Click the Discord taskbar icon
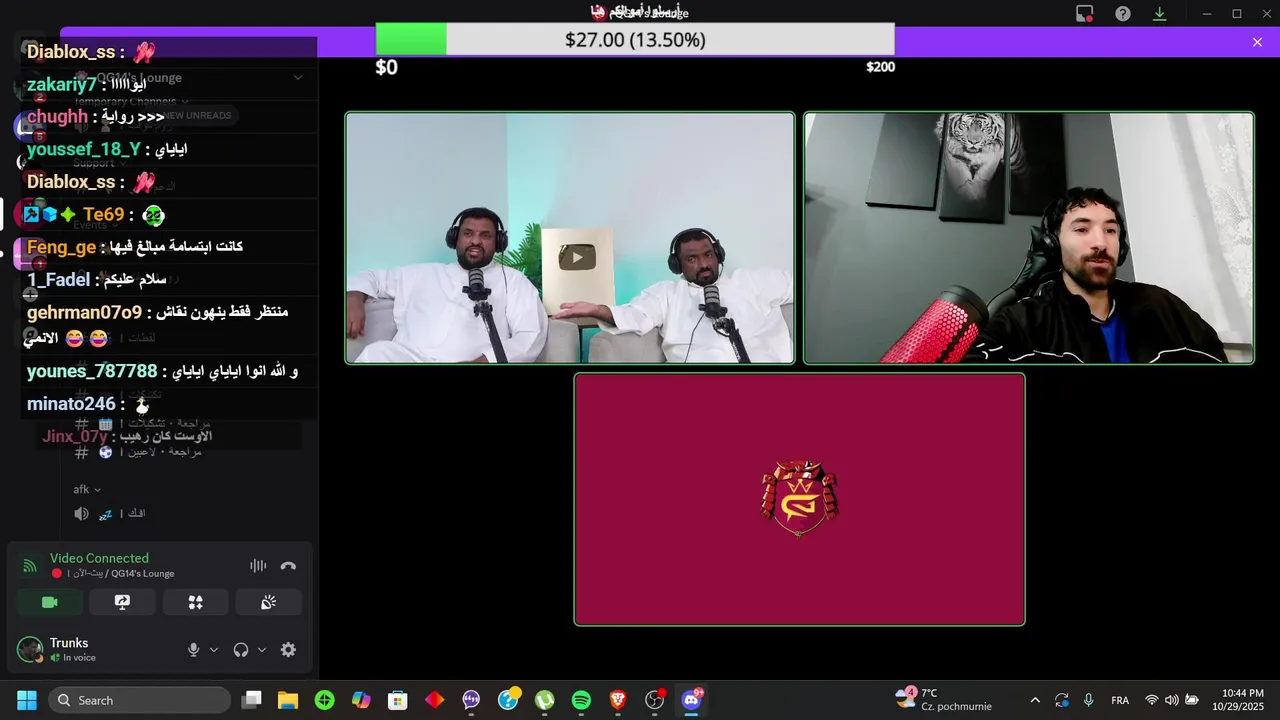Image resolution: width=1280 pixels, height=720 pixels. [x=691, y=700]
